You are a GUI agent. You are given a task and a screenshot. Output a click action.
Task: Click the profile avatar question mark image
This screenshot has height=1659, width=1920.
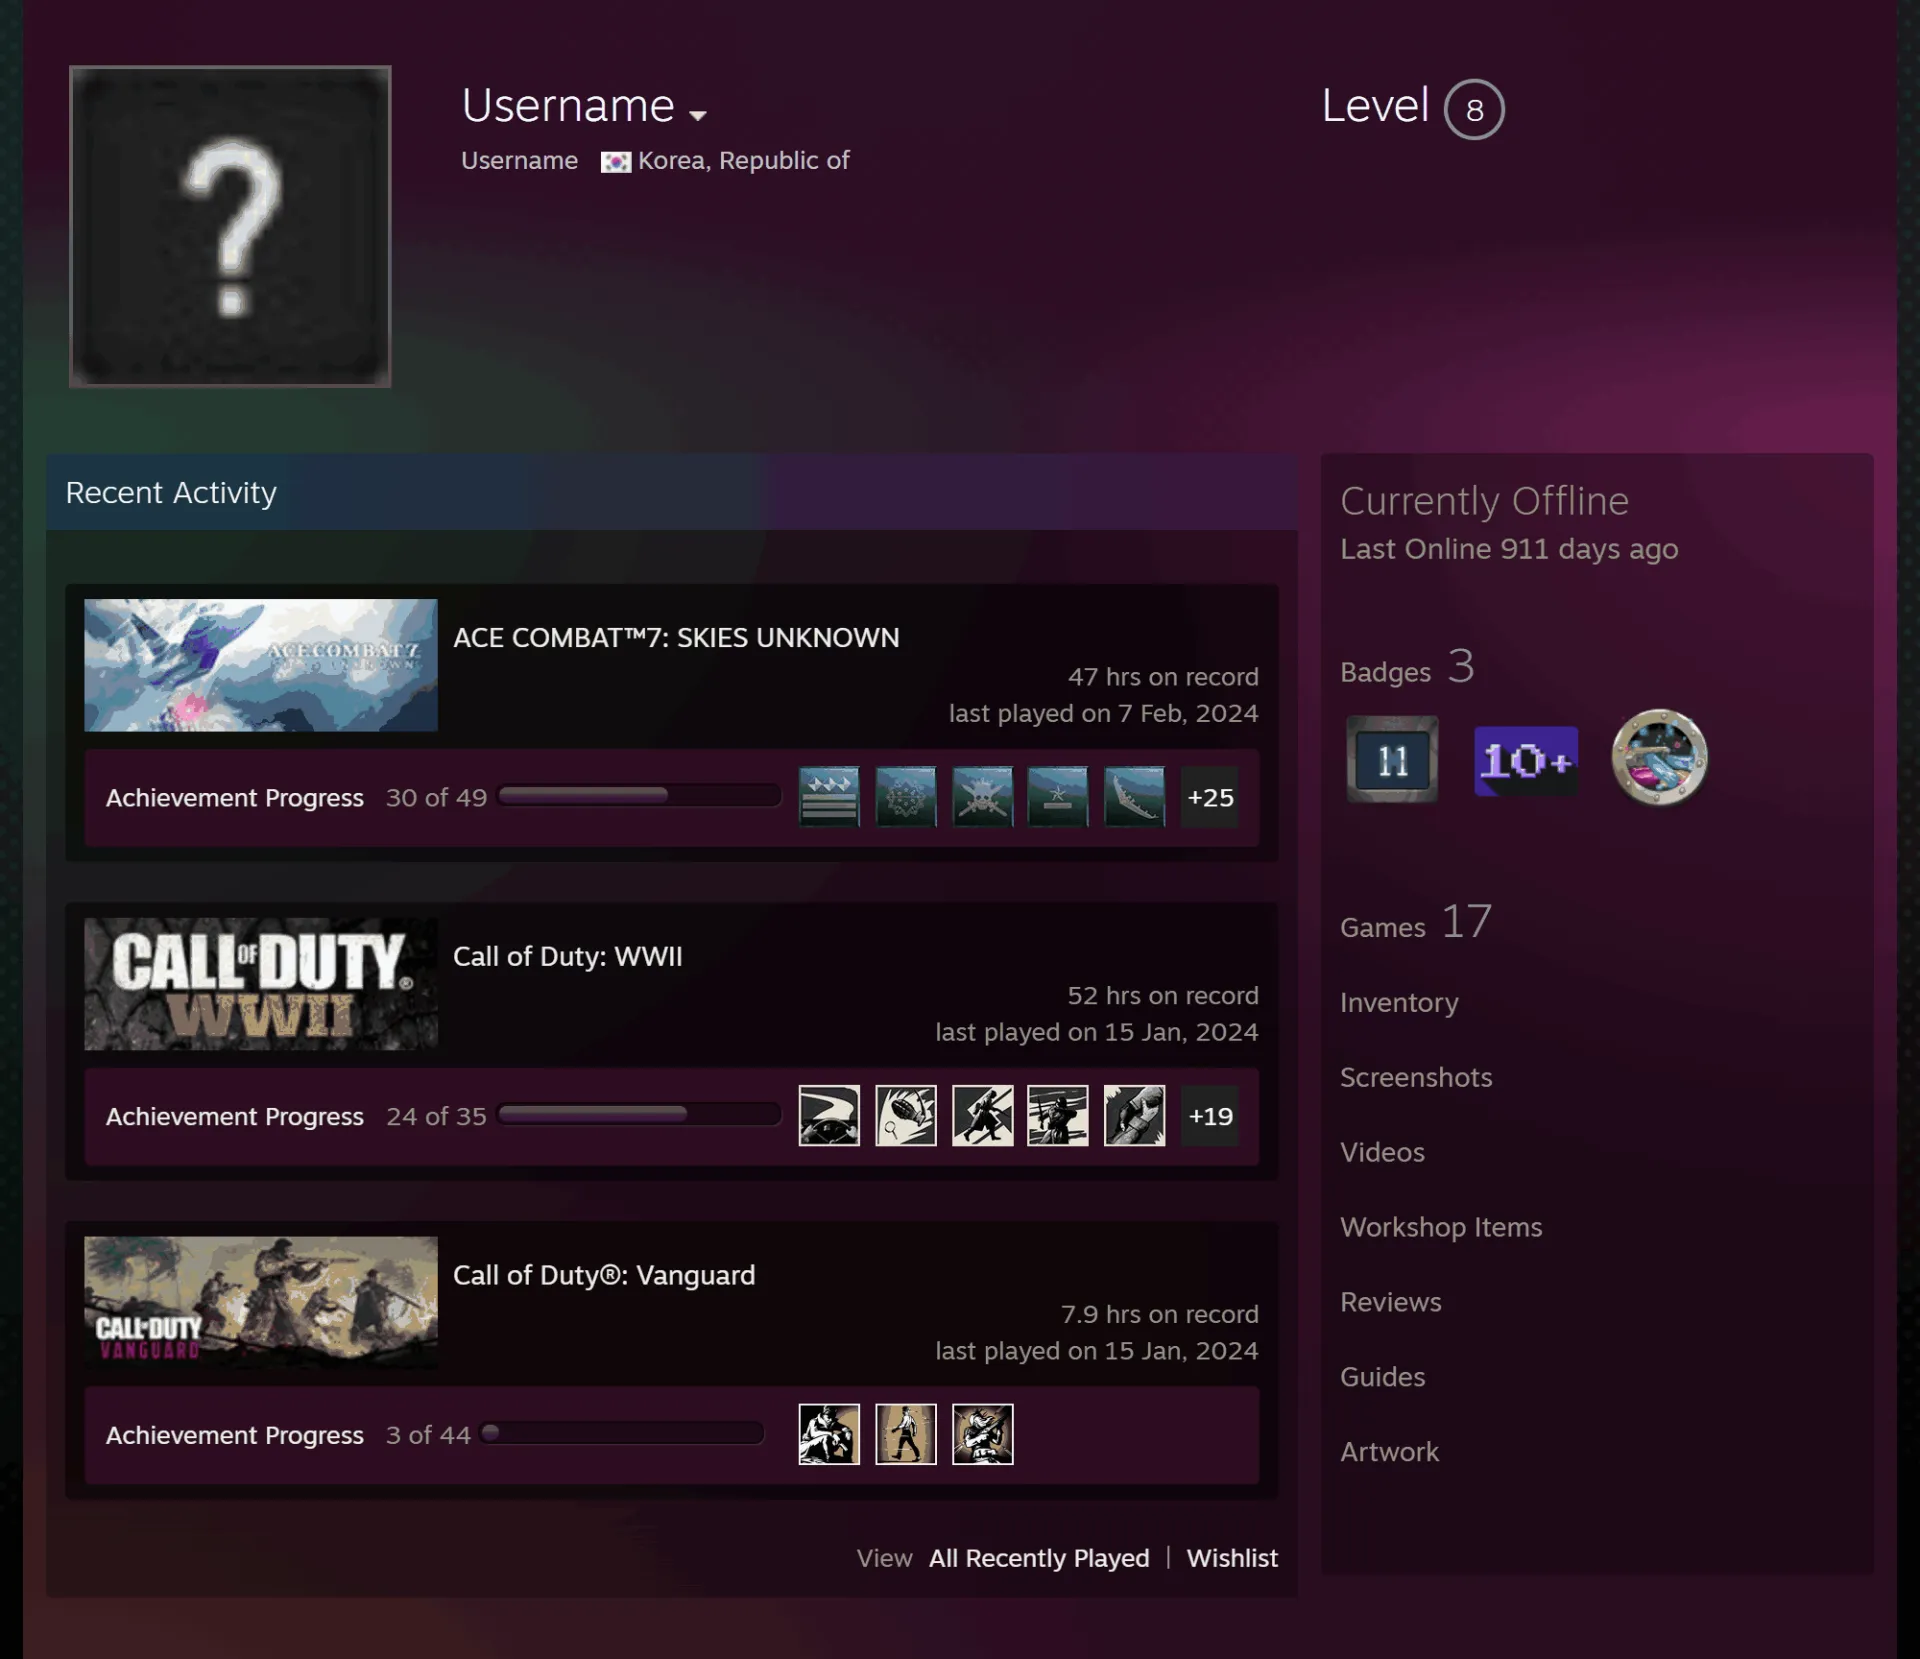tap(230, 226)
